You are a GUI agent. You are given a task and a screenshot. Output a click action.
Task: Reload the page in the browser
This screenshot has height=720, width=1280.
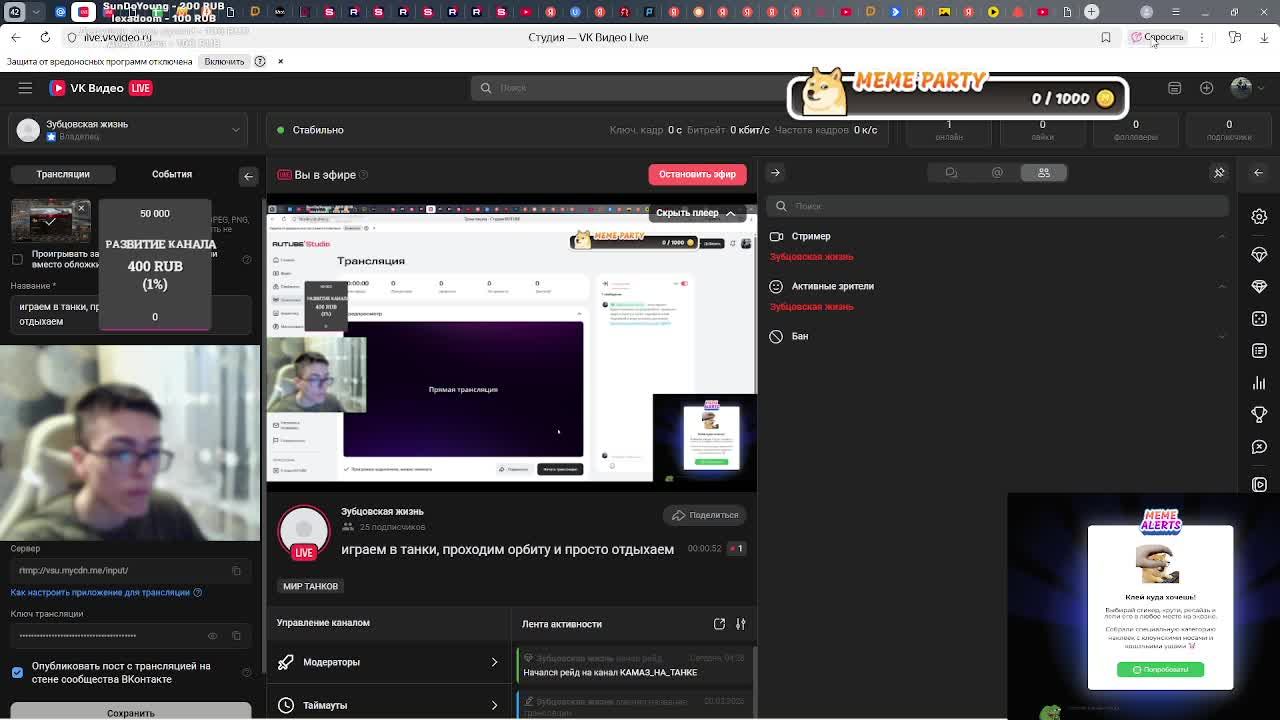(45, 37)
